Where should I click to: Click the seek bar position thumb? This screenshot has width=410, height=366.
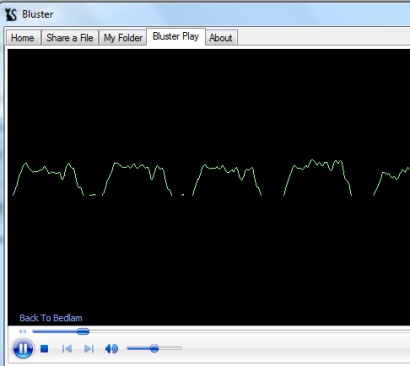click(x=83, y=331)
